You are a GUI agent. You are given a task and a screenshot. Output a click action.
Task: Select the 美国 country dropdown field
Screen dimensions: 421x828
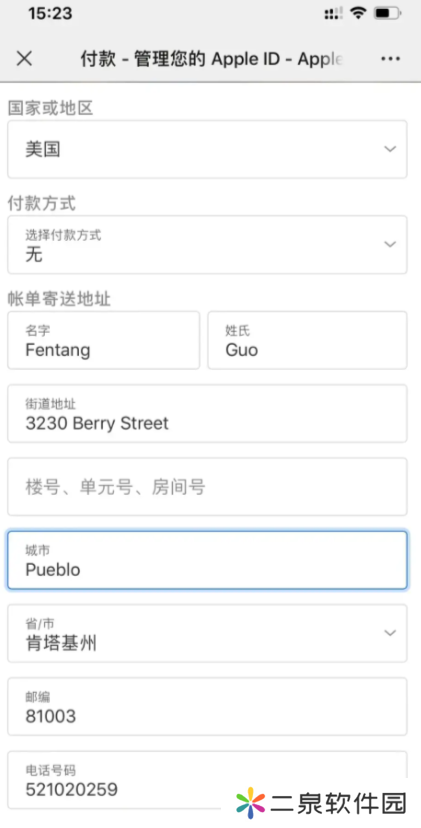pos(207,149)
